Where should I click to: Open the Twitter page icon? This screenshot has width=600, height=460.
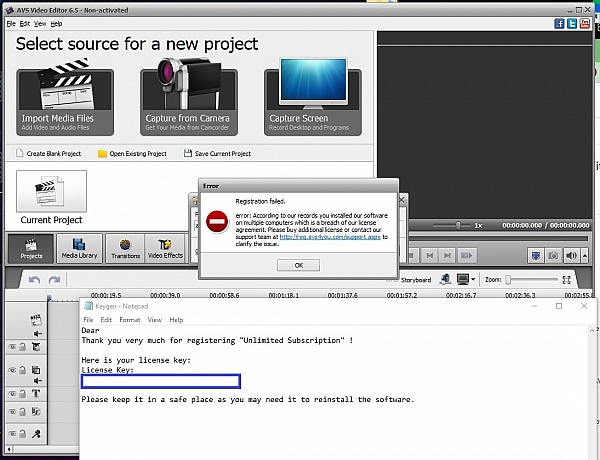click(x=572, y=24)
